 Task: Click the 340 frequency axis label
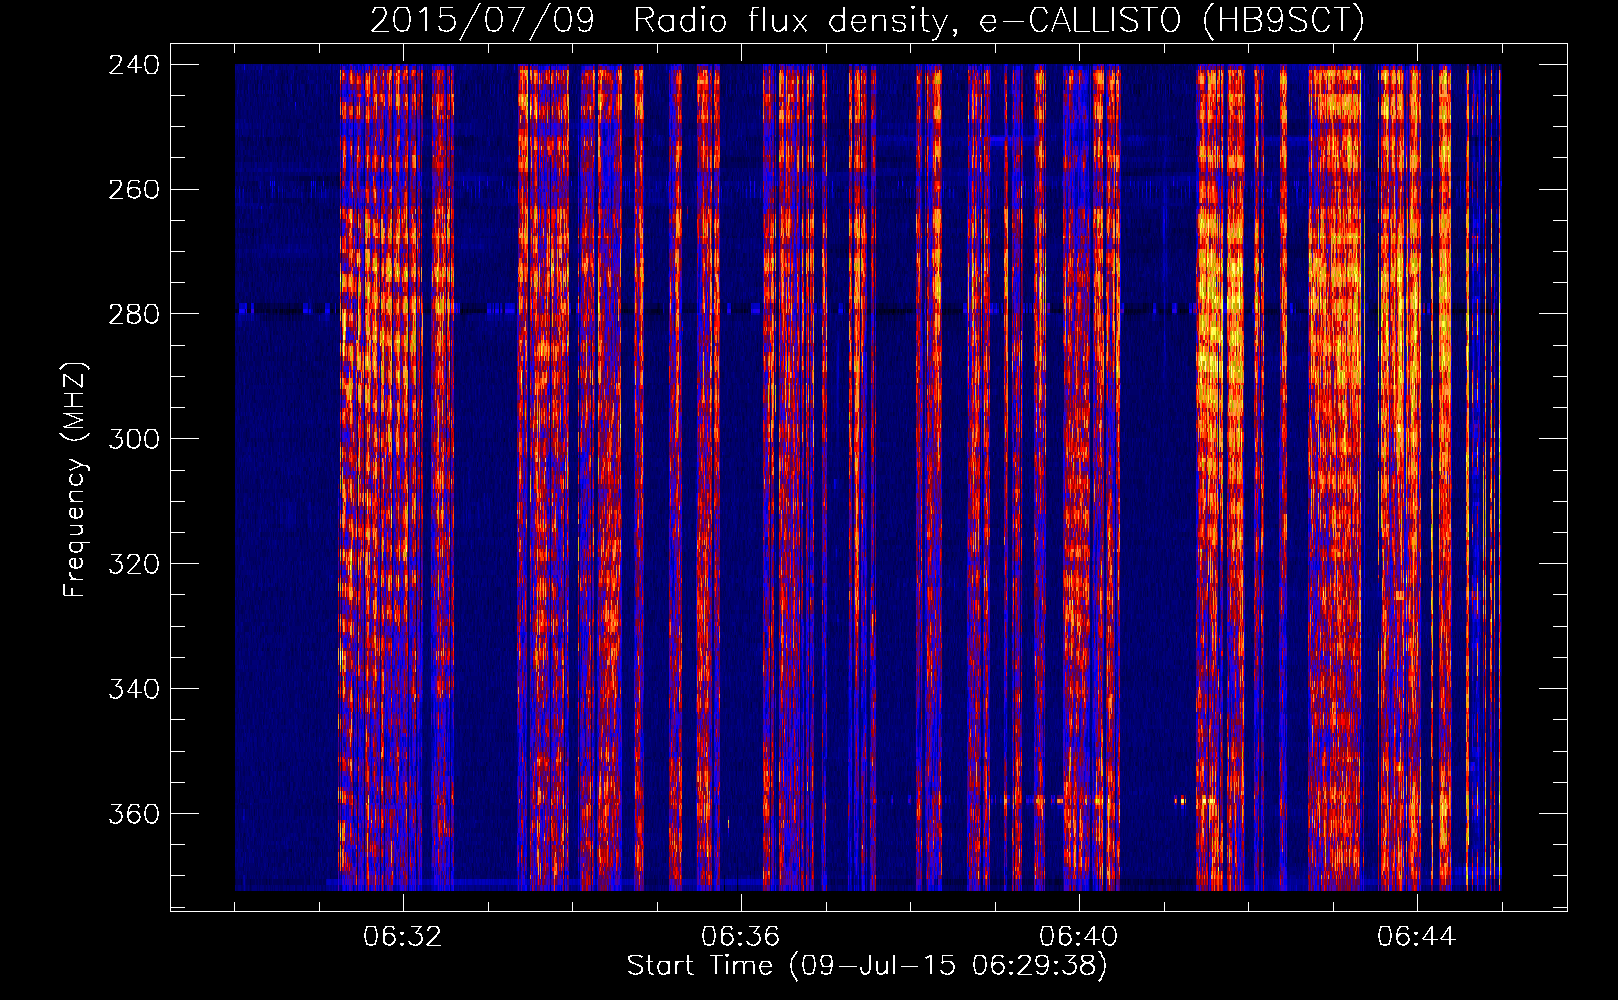134,690
